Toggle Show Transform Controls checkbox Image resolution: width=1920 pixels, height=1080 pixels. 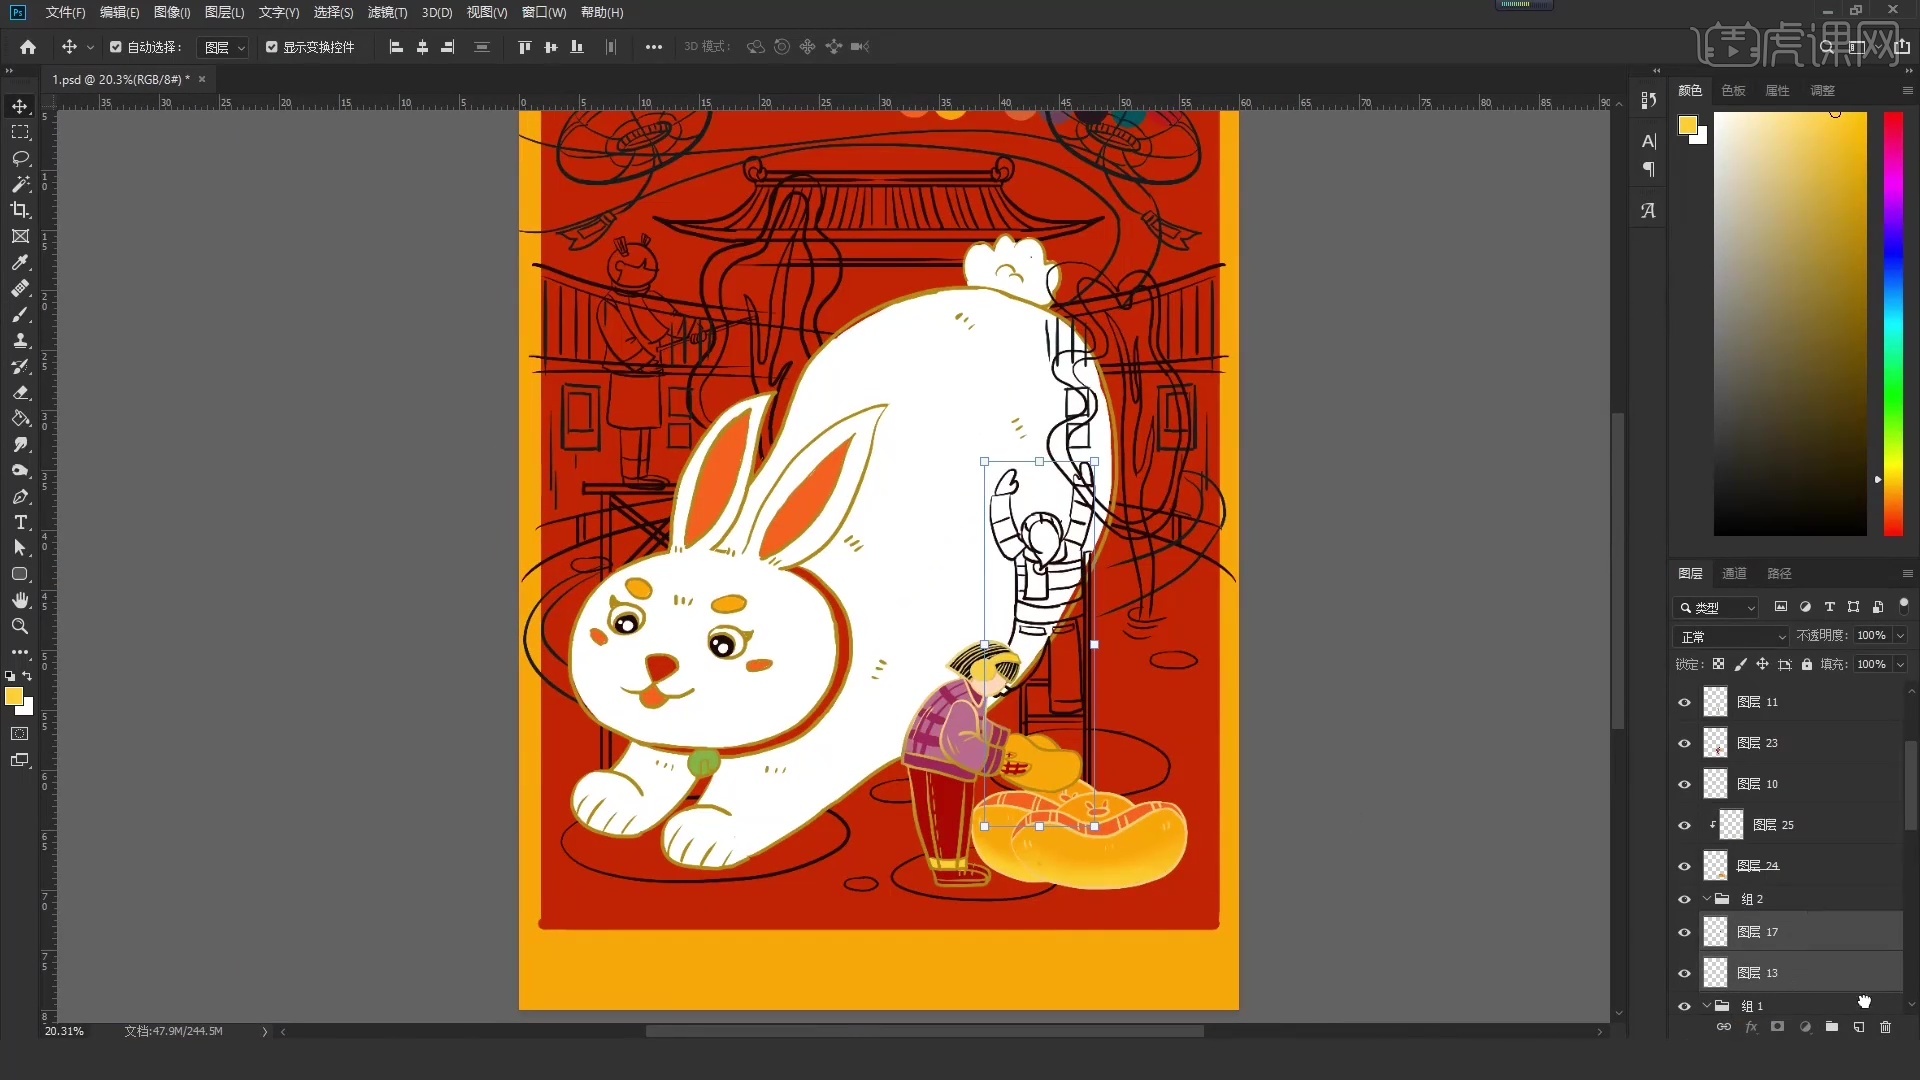271,47
